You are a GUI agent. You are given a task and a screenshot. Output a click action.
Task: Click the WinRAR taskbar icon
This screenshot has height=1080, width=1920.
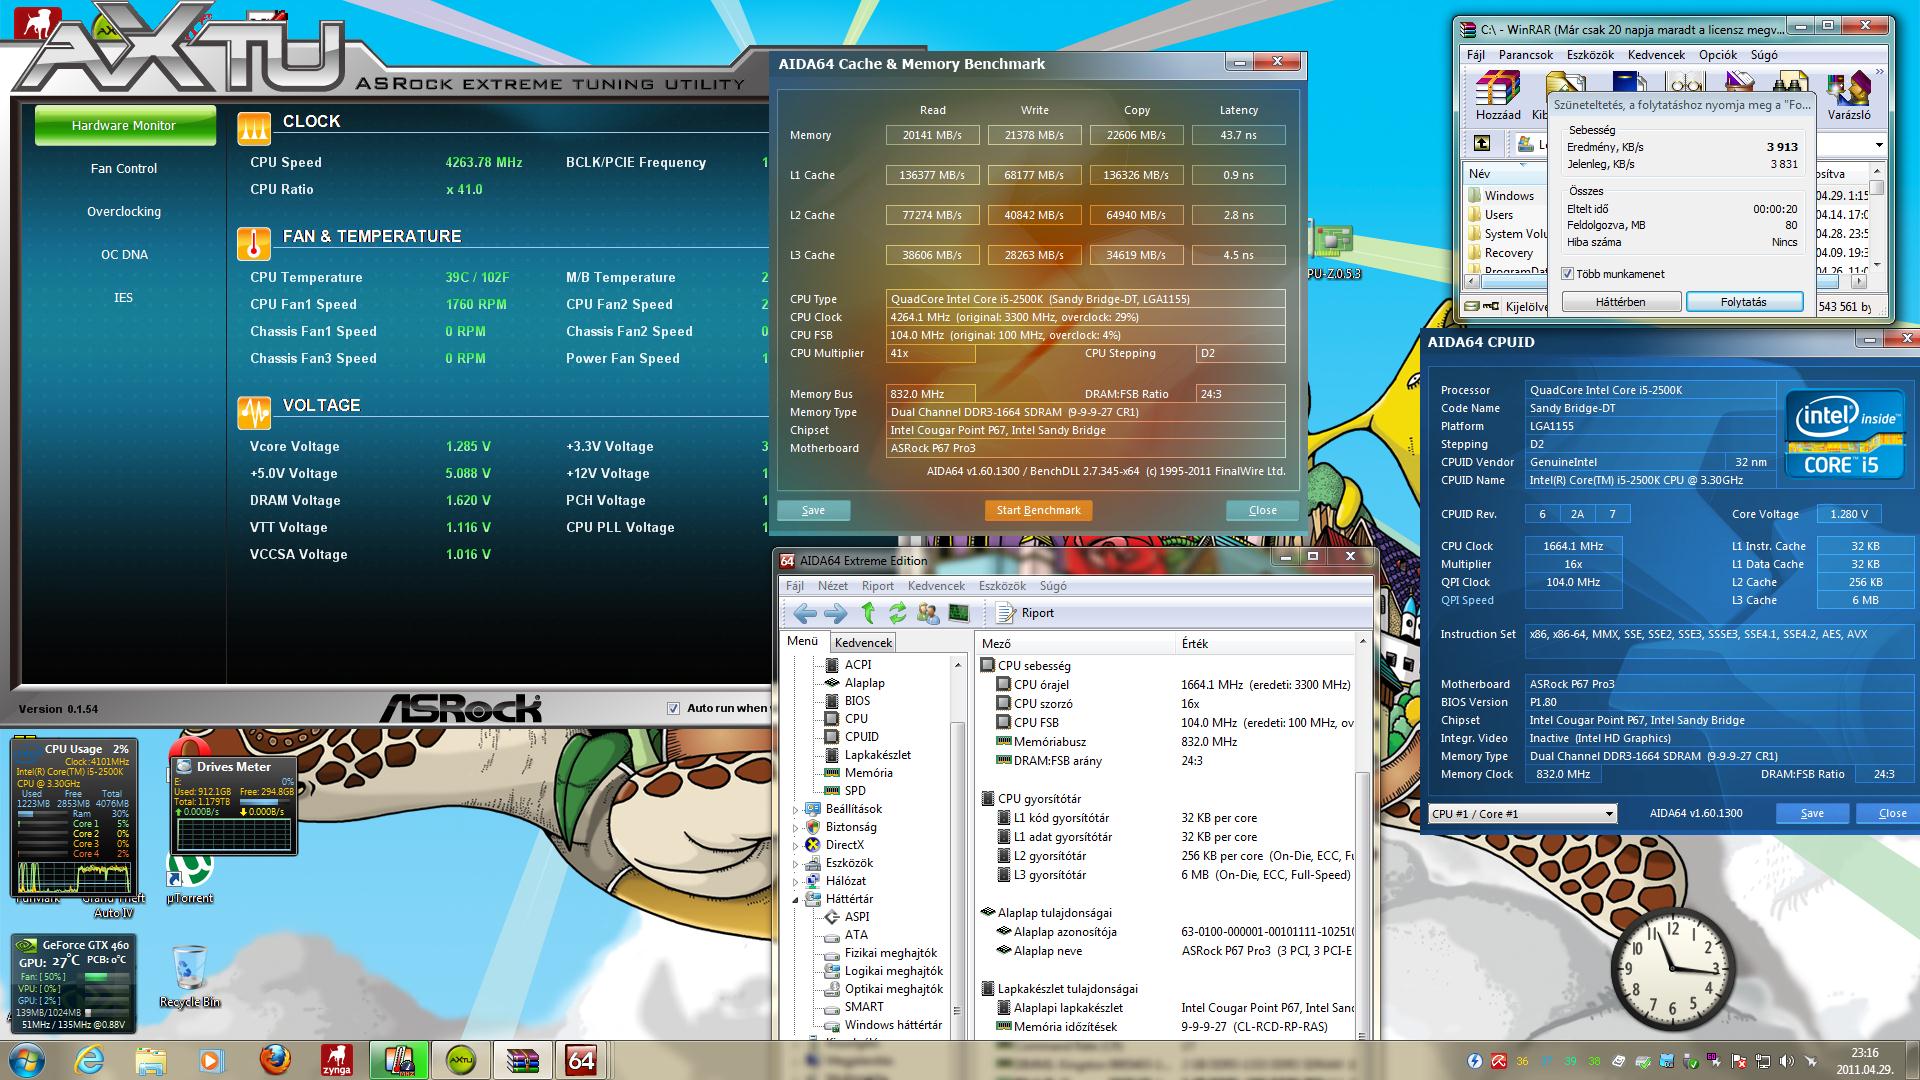pos(523,1060)
